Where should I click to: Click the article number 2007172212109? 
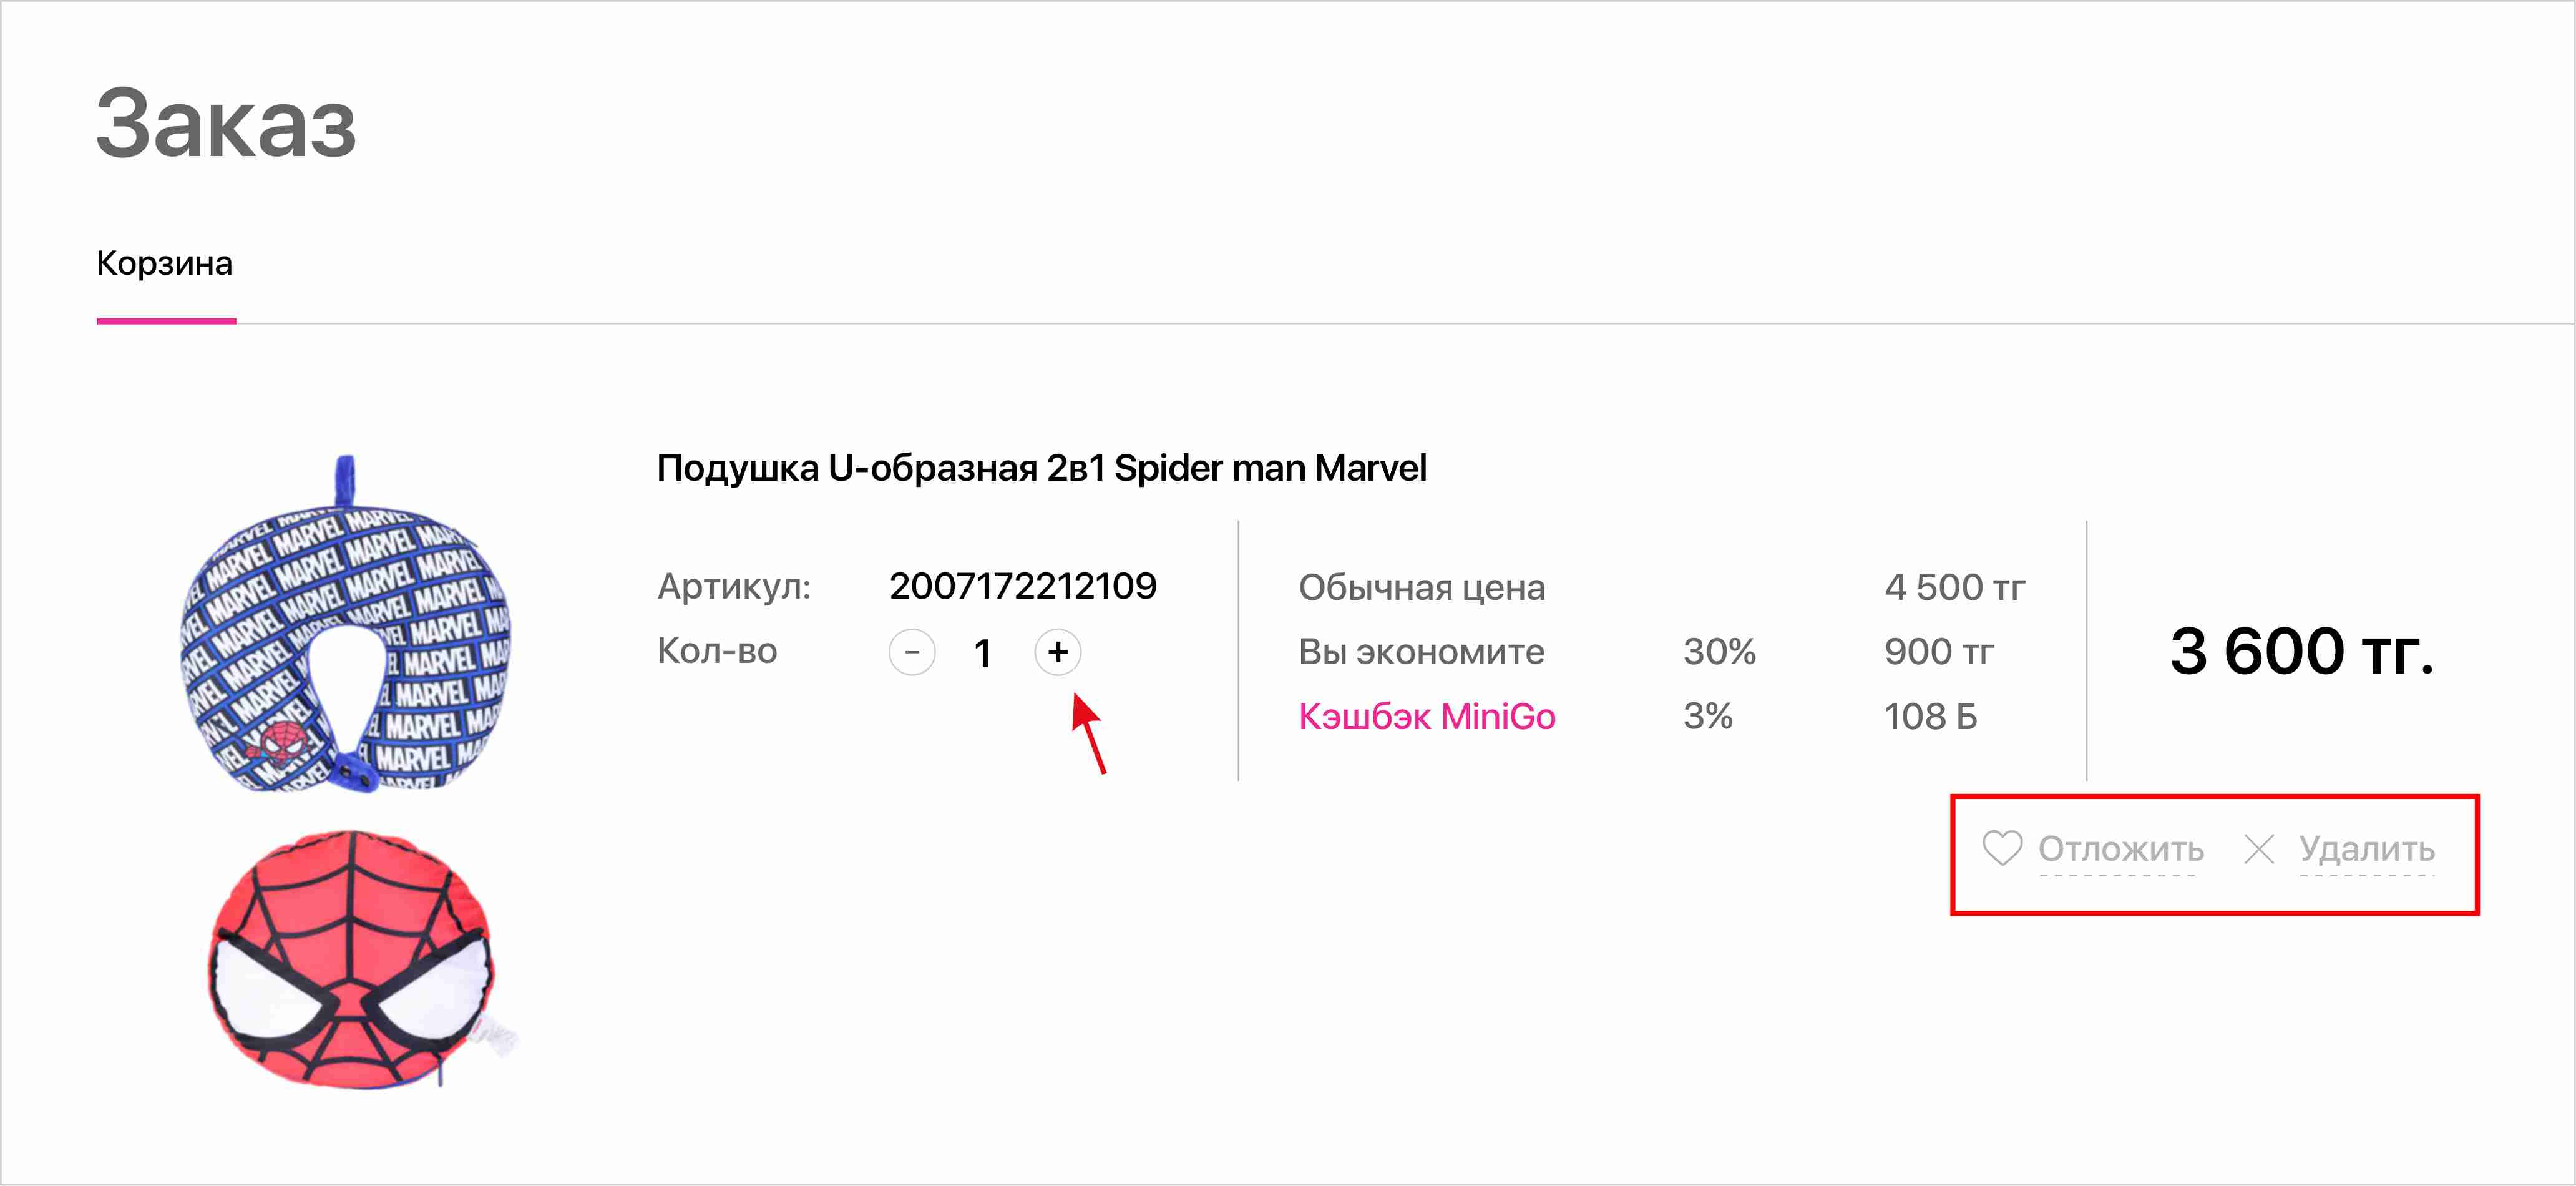(x=1023, y=586)
